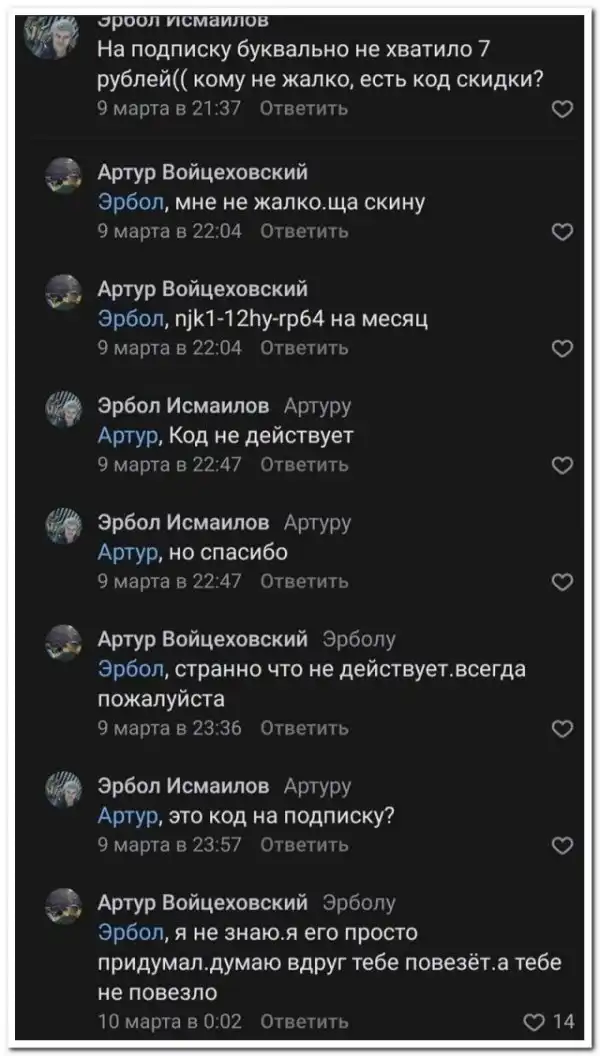The image size is (600, 1056).
Task: Like the "мне не жалко.ща скину" comment
Action: pos(563,232)
